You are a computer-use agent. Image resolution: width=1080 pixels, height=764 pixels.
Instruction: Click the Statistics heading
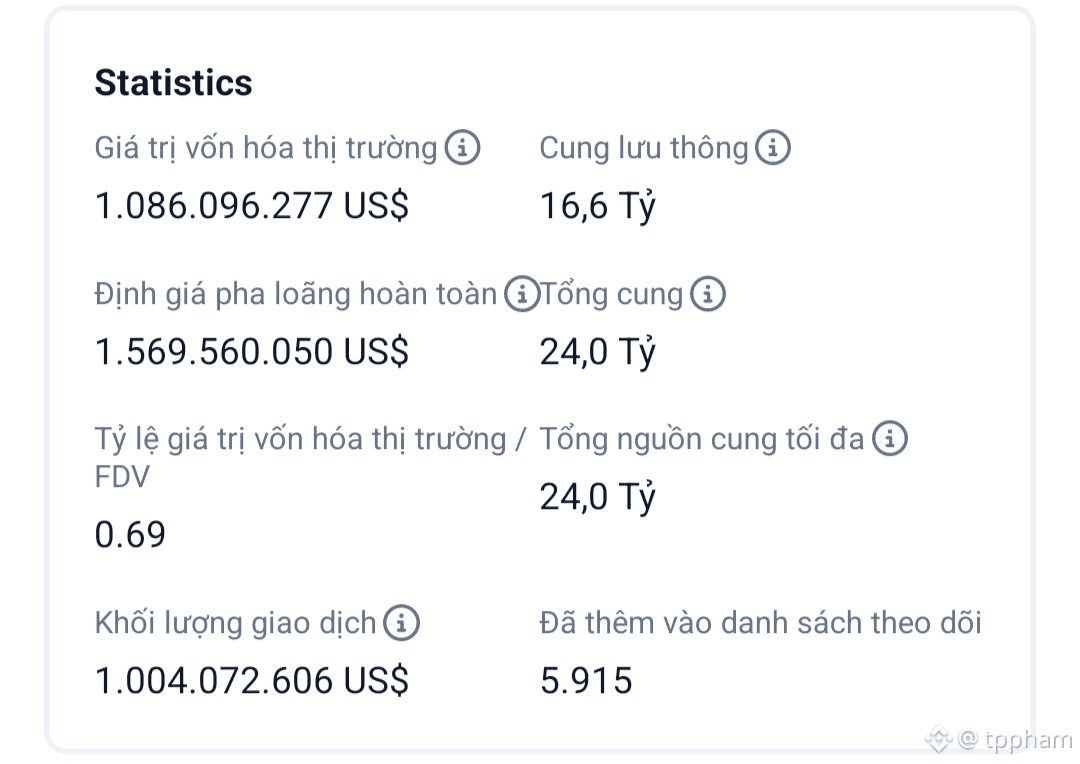tap(173, 83)
